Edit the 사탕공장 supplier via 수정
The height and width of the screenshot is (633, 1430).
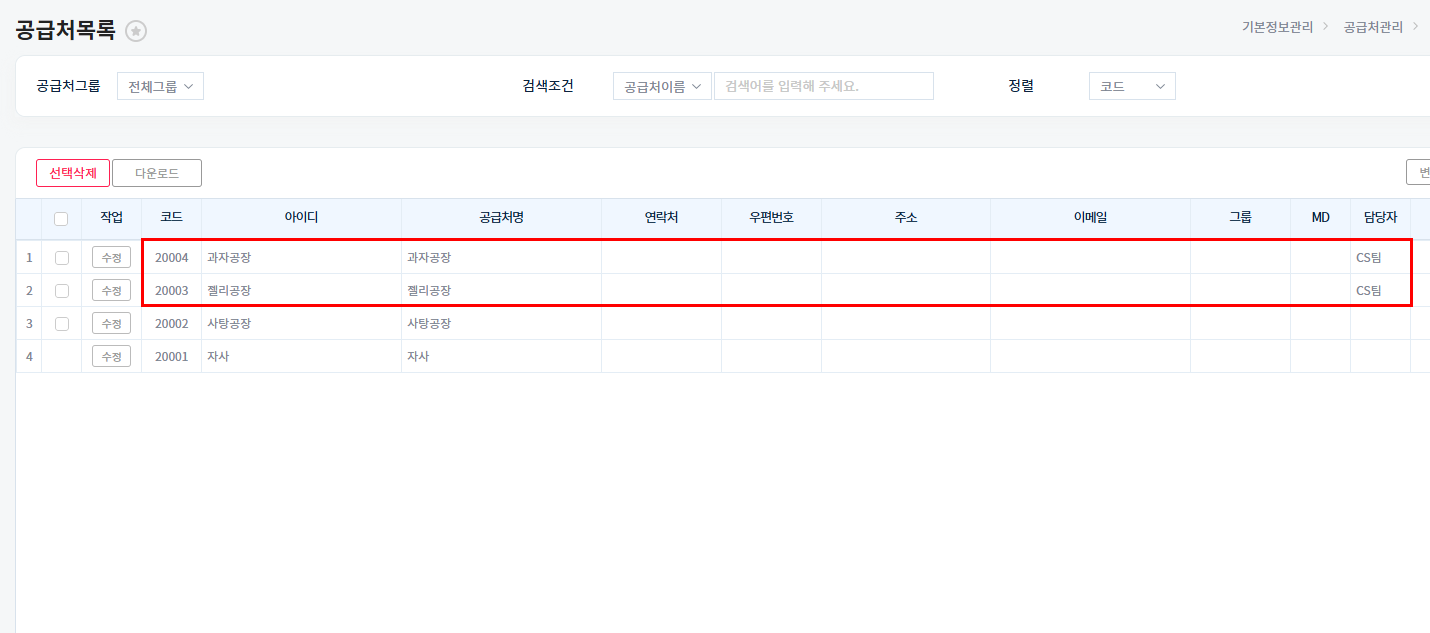tap(111, 324)
